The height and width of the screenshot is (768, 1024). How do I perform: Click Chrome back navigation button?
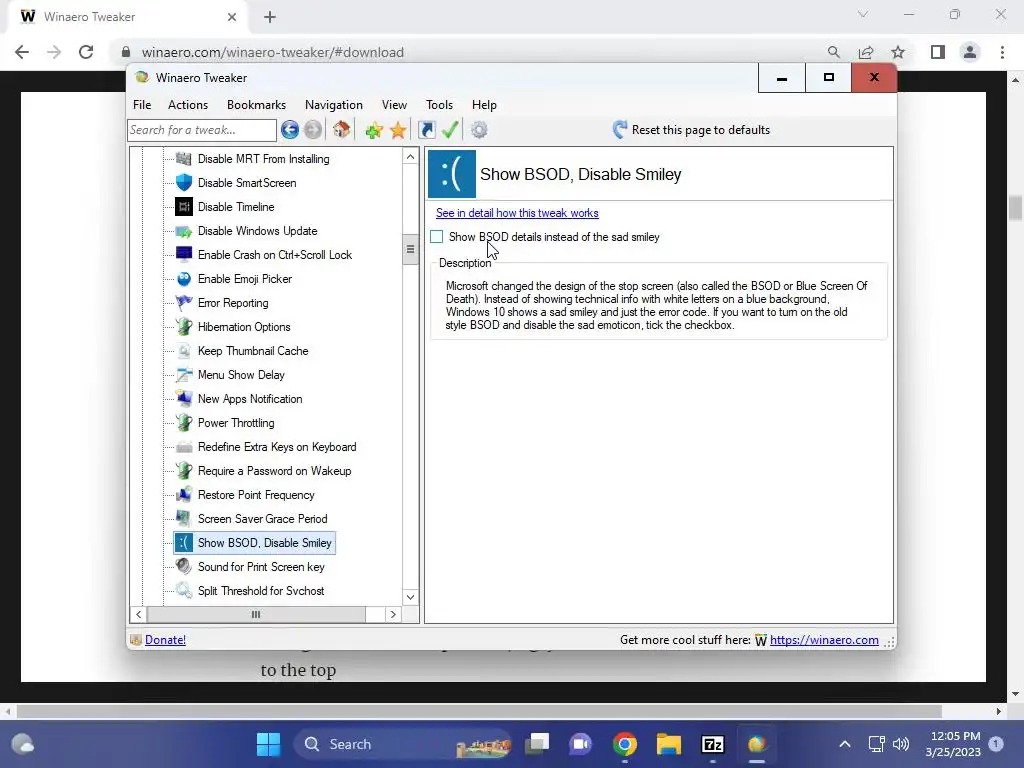[22, 52]
